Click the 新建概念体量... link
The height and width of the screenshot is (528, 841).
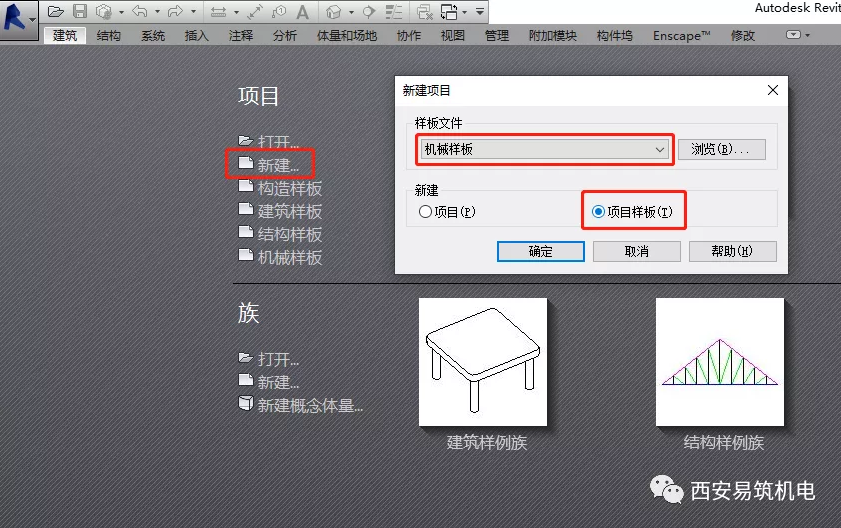pyautogui.click(x=310, y=405)
